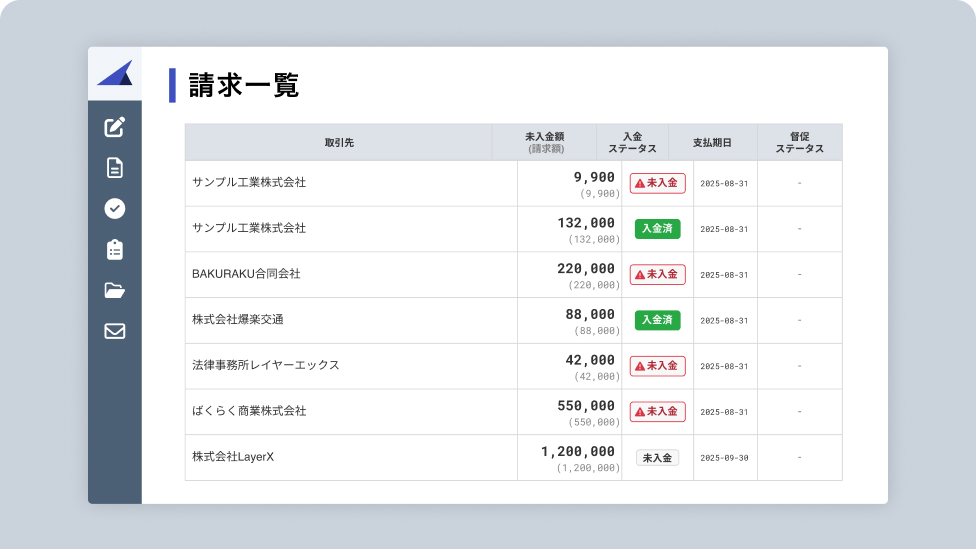Click the 支払期日 column header
The image size is (976, 549).
click(x=713, y=143)
